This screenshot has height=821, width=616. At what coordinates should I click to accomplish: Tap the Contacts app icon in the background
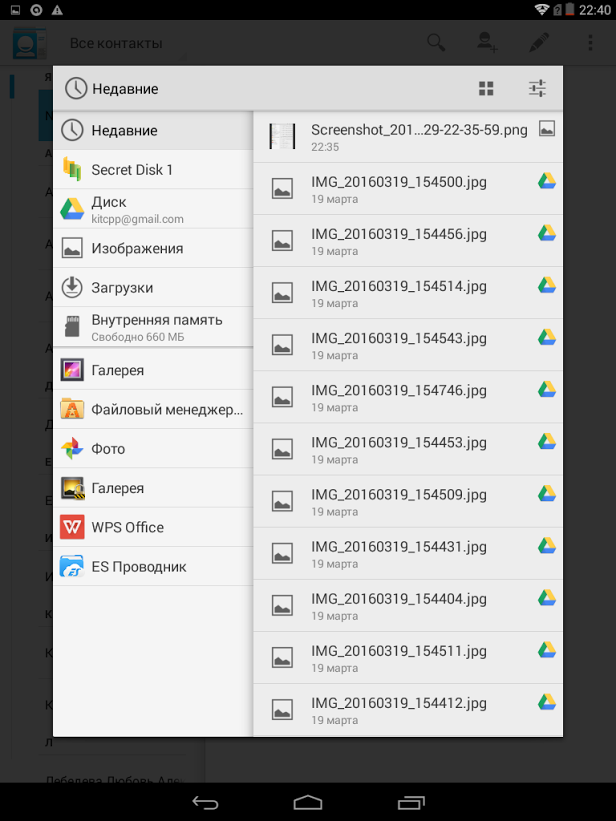(29, 43)
